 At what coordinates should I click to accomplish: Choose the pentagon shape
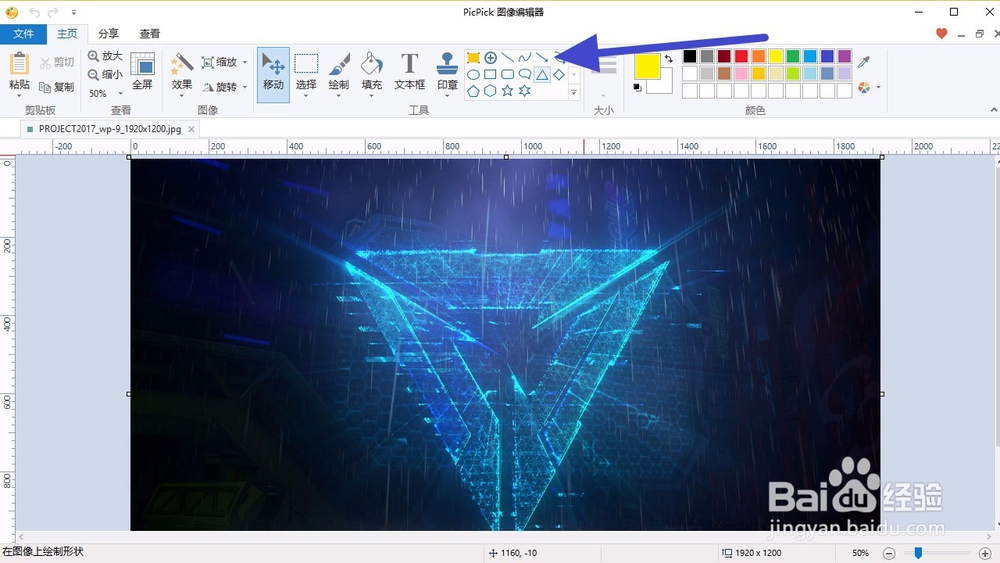[473, 91]
